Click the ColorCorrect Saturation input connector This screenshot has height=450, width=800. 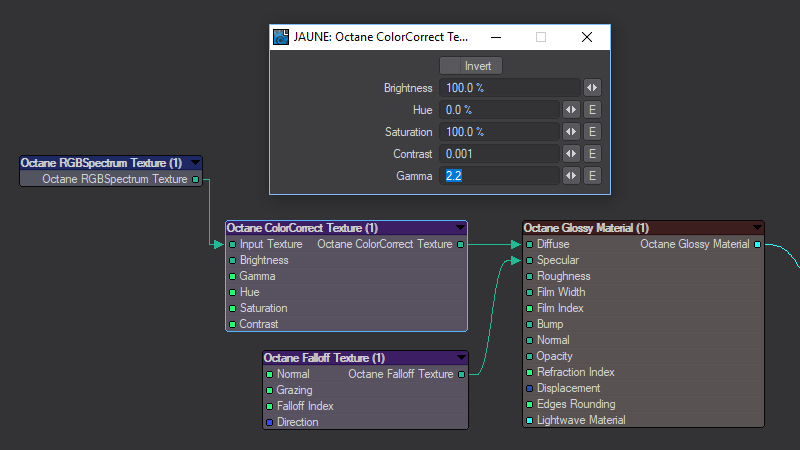[233, 308]
